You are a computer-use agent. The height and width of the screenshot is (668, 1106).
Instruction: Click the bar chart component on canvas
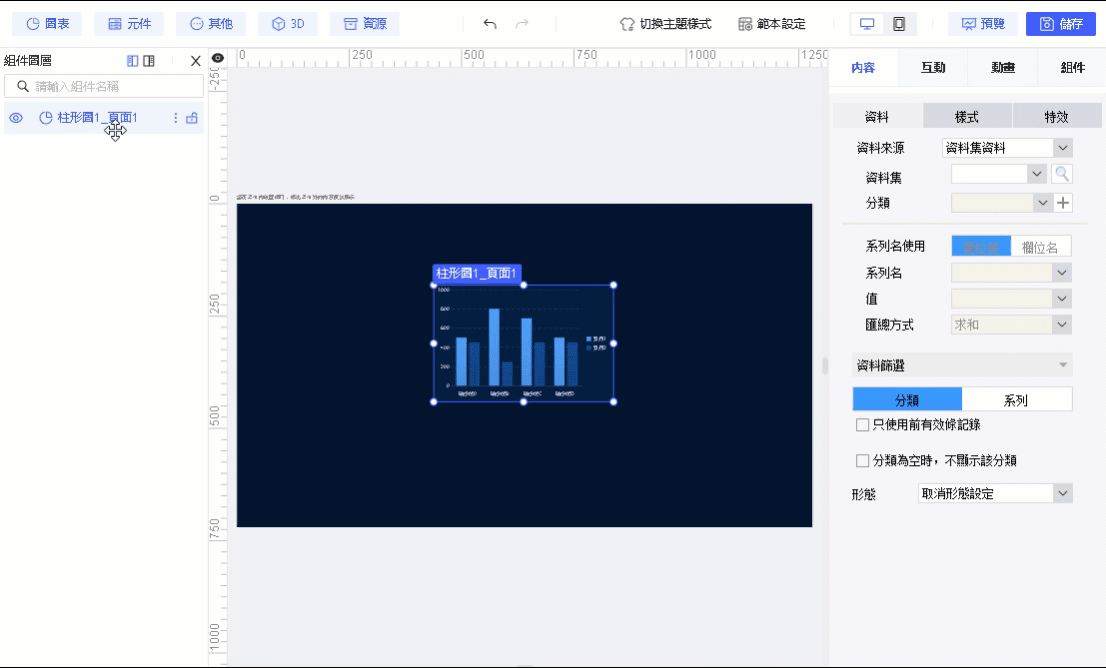pos(523,344)
